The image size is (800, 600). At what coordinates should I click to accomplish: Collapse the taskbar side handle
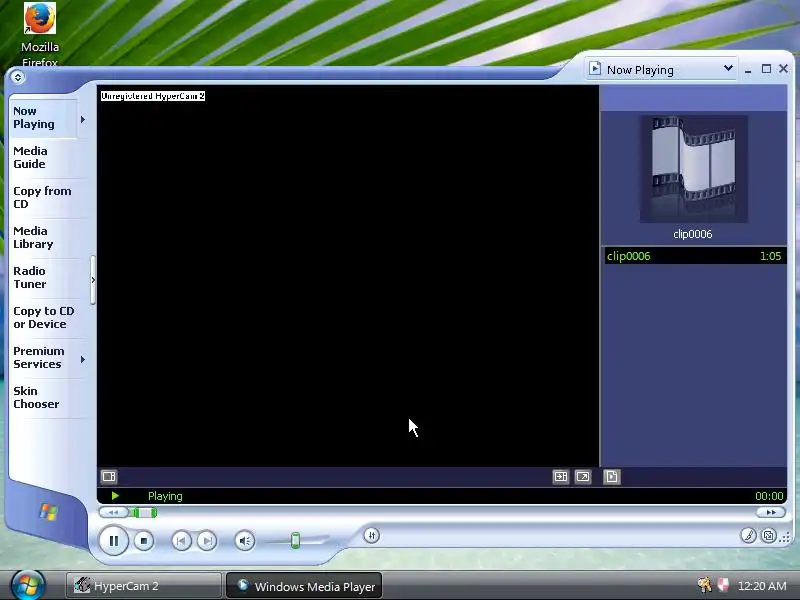(x=93, y=280)
